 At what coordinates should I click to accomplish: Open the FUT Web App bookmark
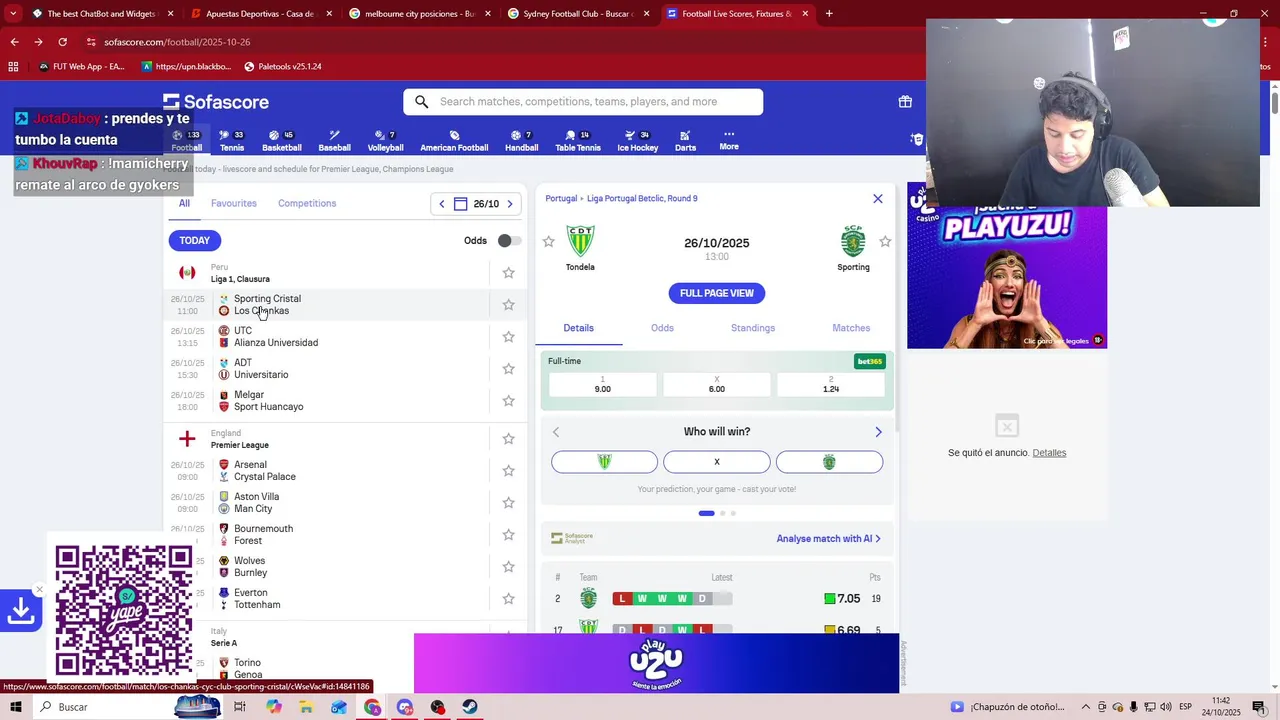point(81,67)
